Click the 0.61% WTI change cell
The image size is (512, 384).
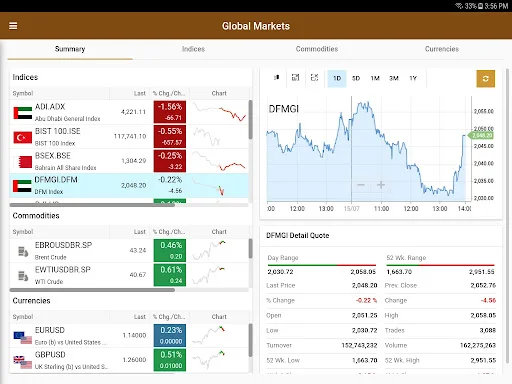[170, 275]
